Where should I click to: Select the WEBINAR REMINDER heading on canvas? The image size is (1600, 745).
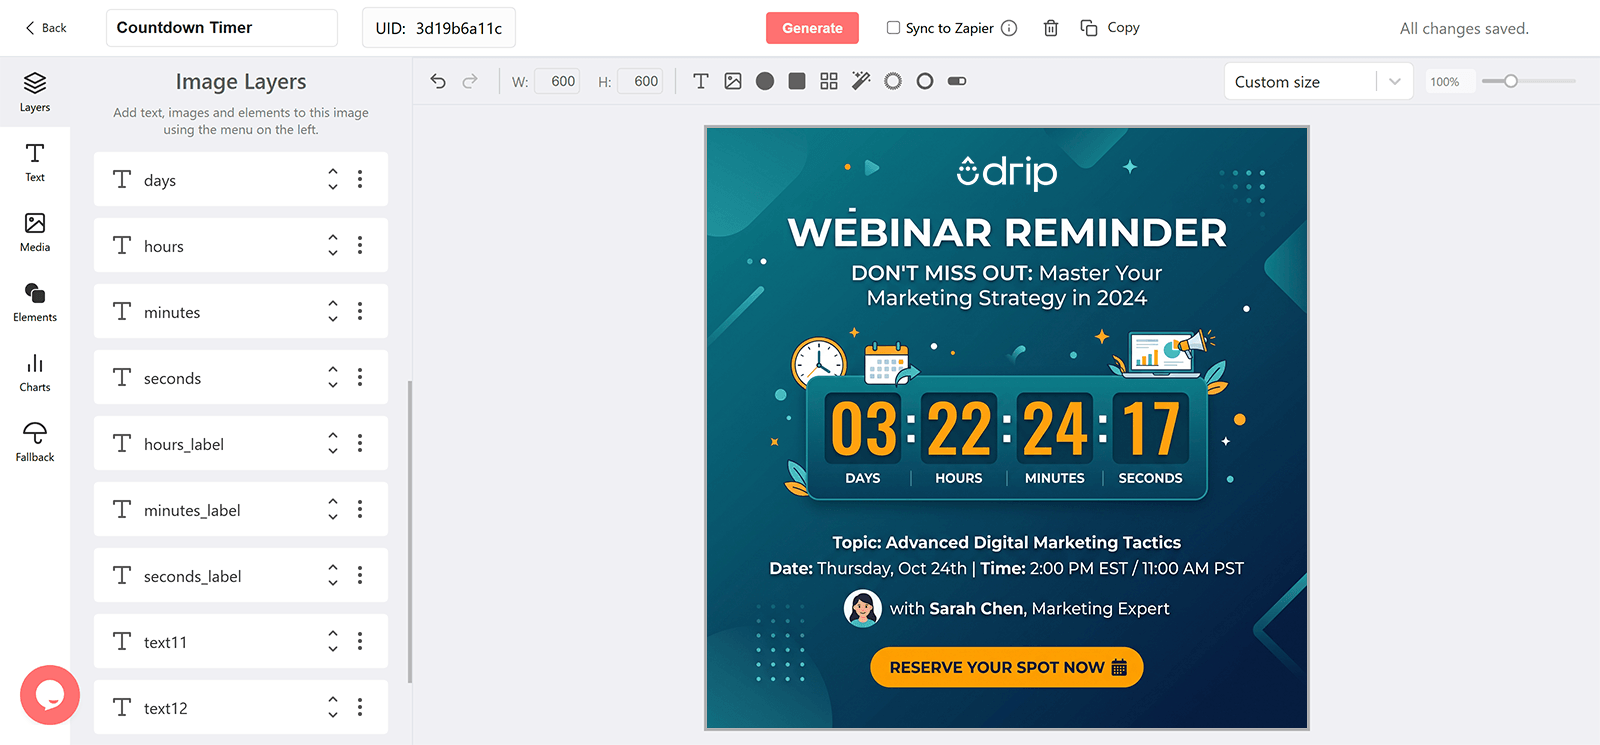click(x=1007, y=232)
